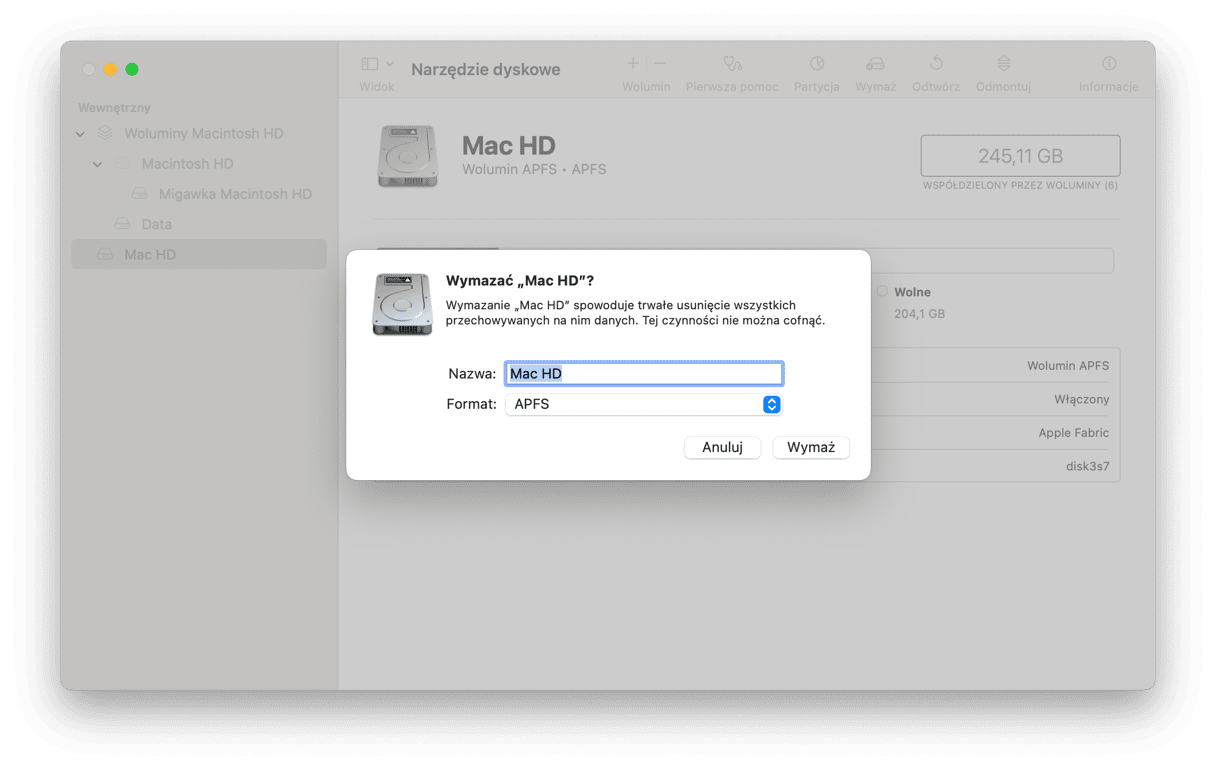
Task: Confirm with the Wymaż dialog button
Action: click(811, 447)
